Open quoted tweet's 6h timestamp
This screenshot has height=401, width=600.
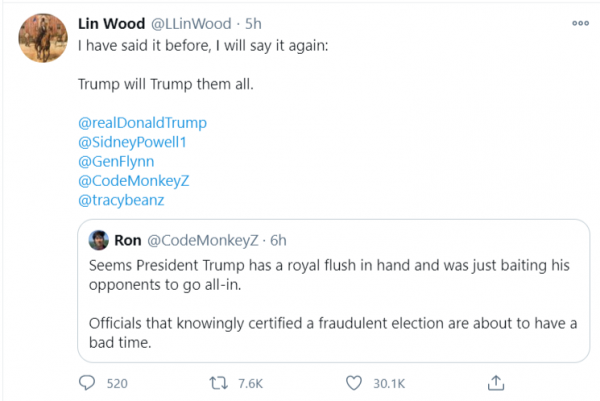pos(279,240)
